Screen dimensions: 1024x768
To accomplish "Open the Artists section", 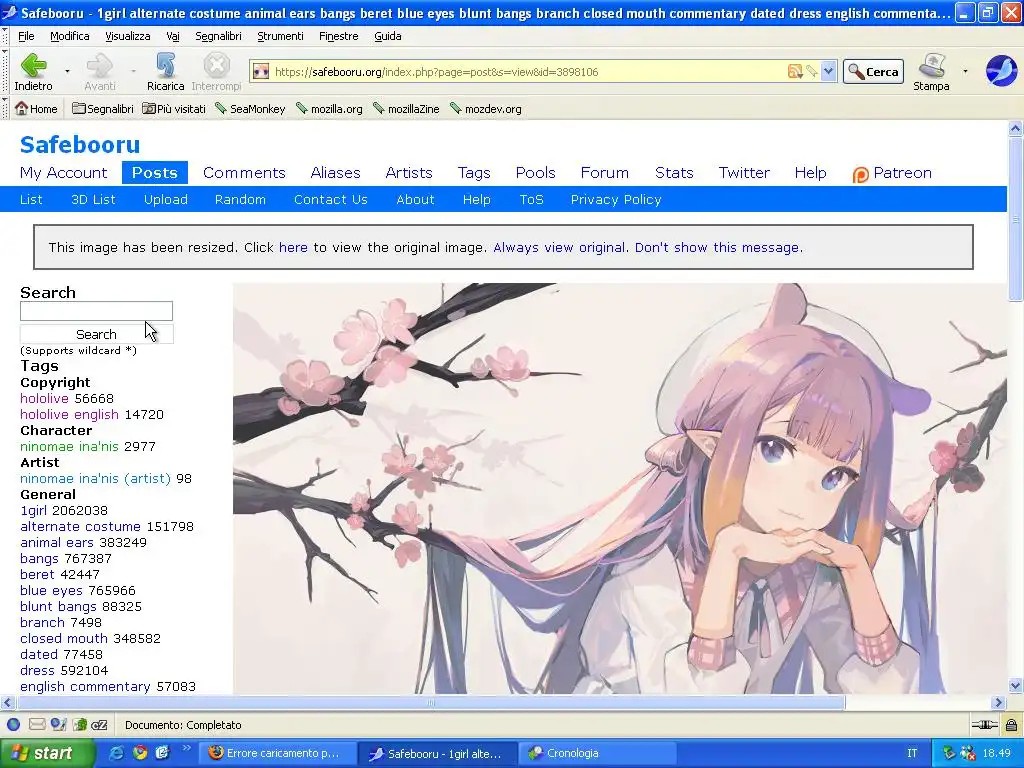I will click(409, 172).
